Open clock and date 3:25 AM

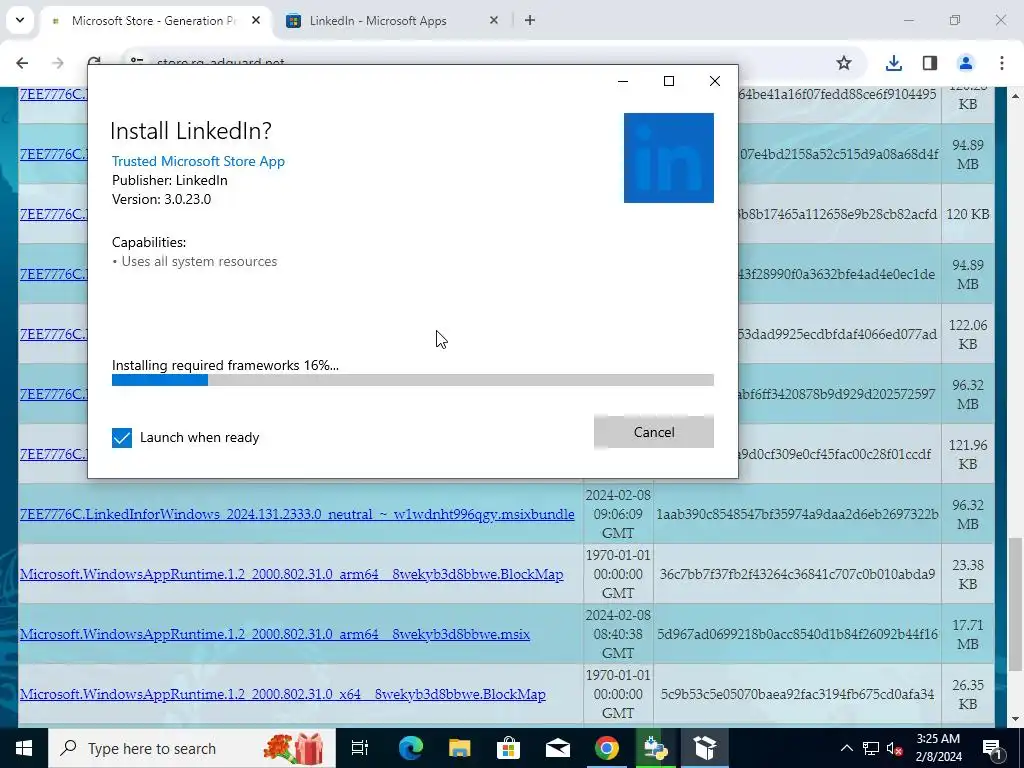coord(938,748)
